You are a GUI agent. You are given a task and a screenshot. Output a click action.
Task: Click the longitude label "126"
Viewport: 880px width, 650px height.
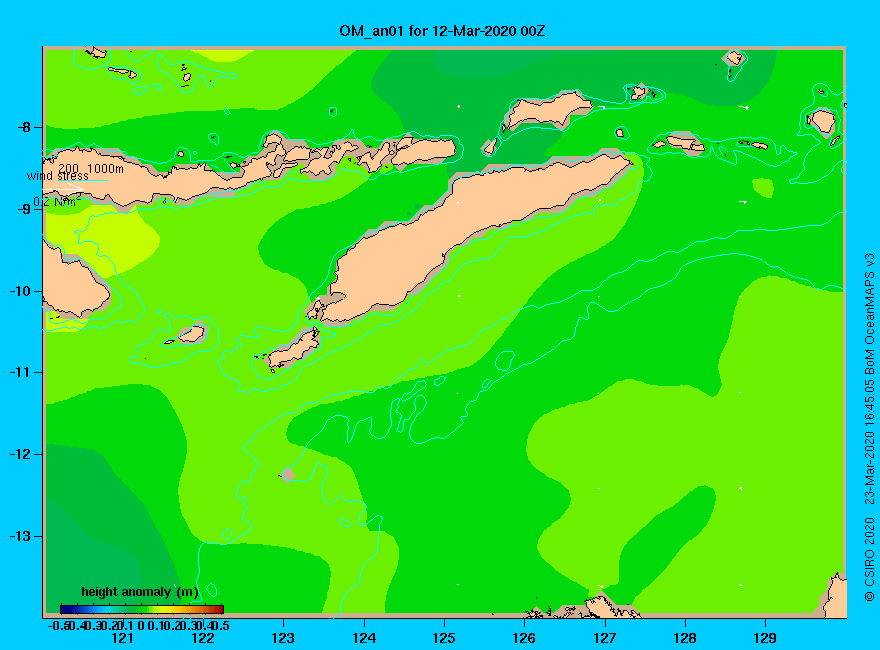(524, 638)
